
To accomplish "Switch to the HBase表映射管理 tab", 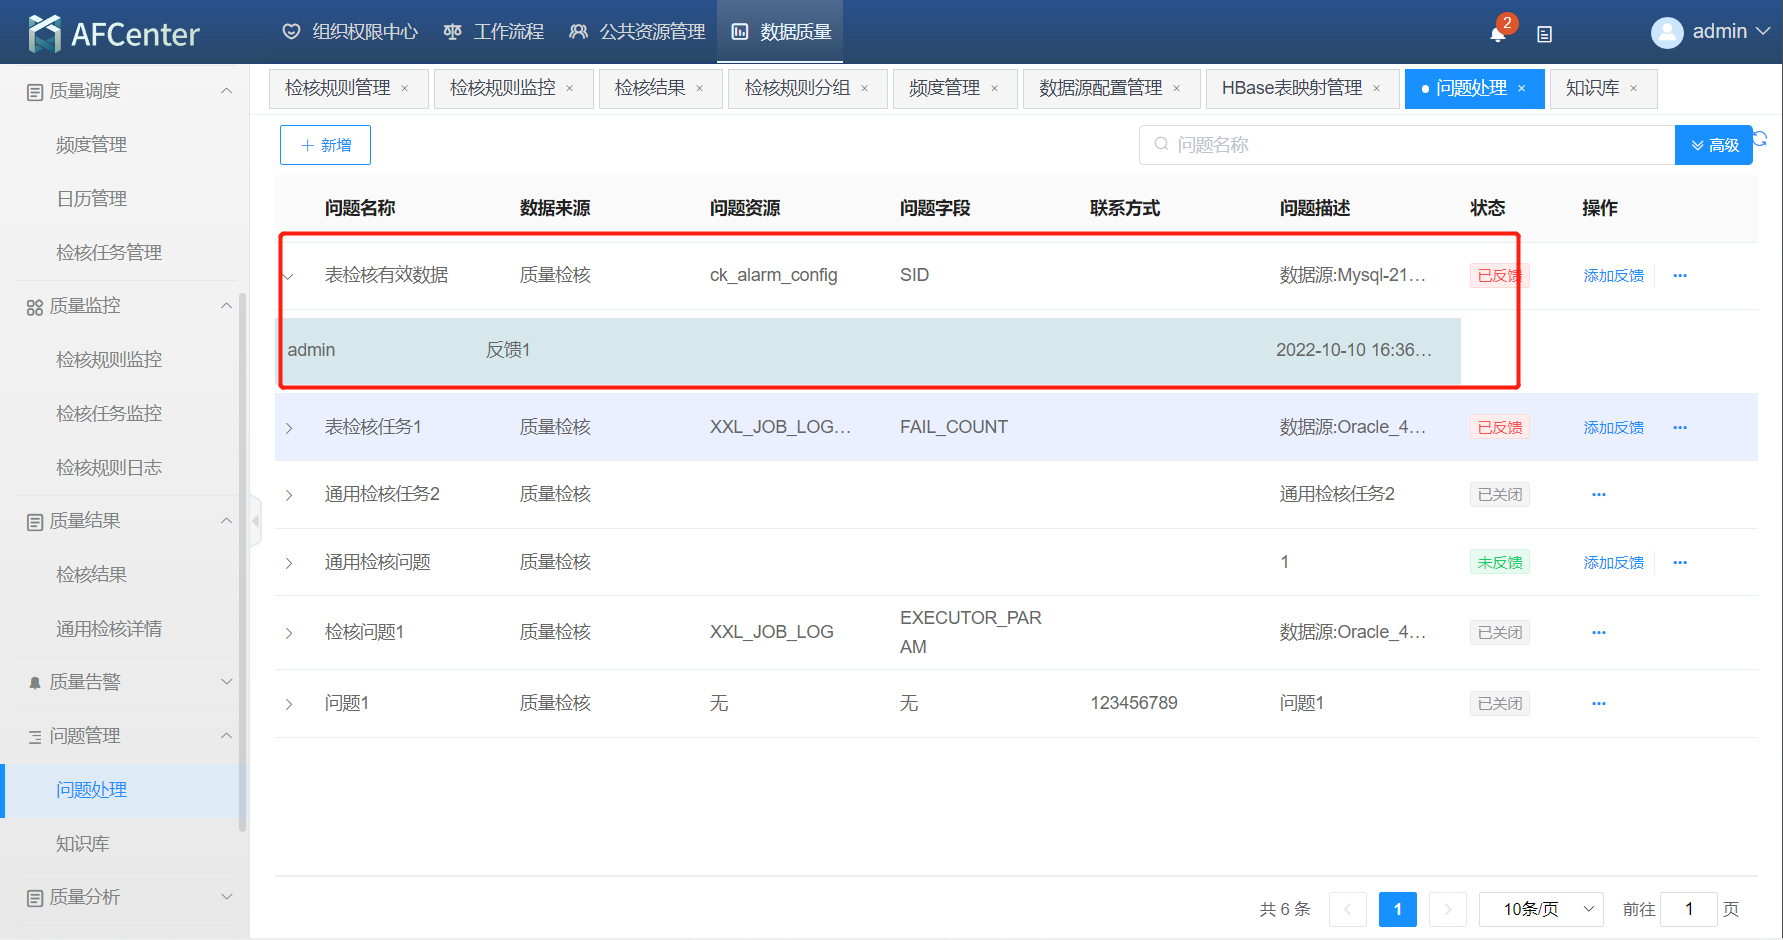I will point(1291,88).
